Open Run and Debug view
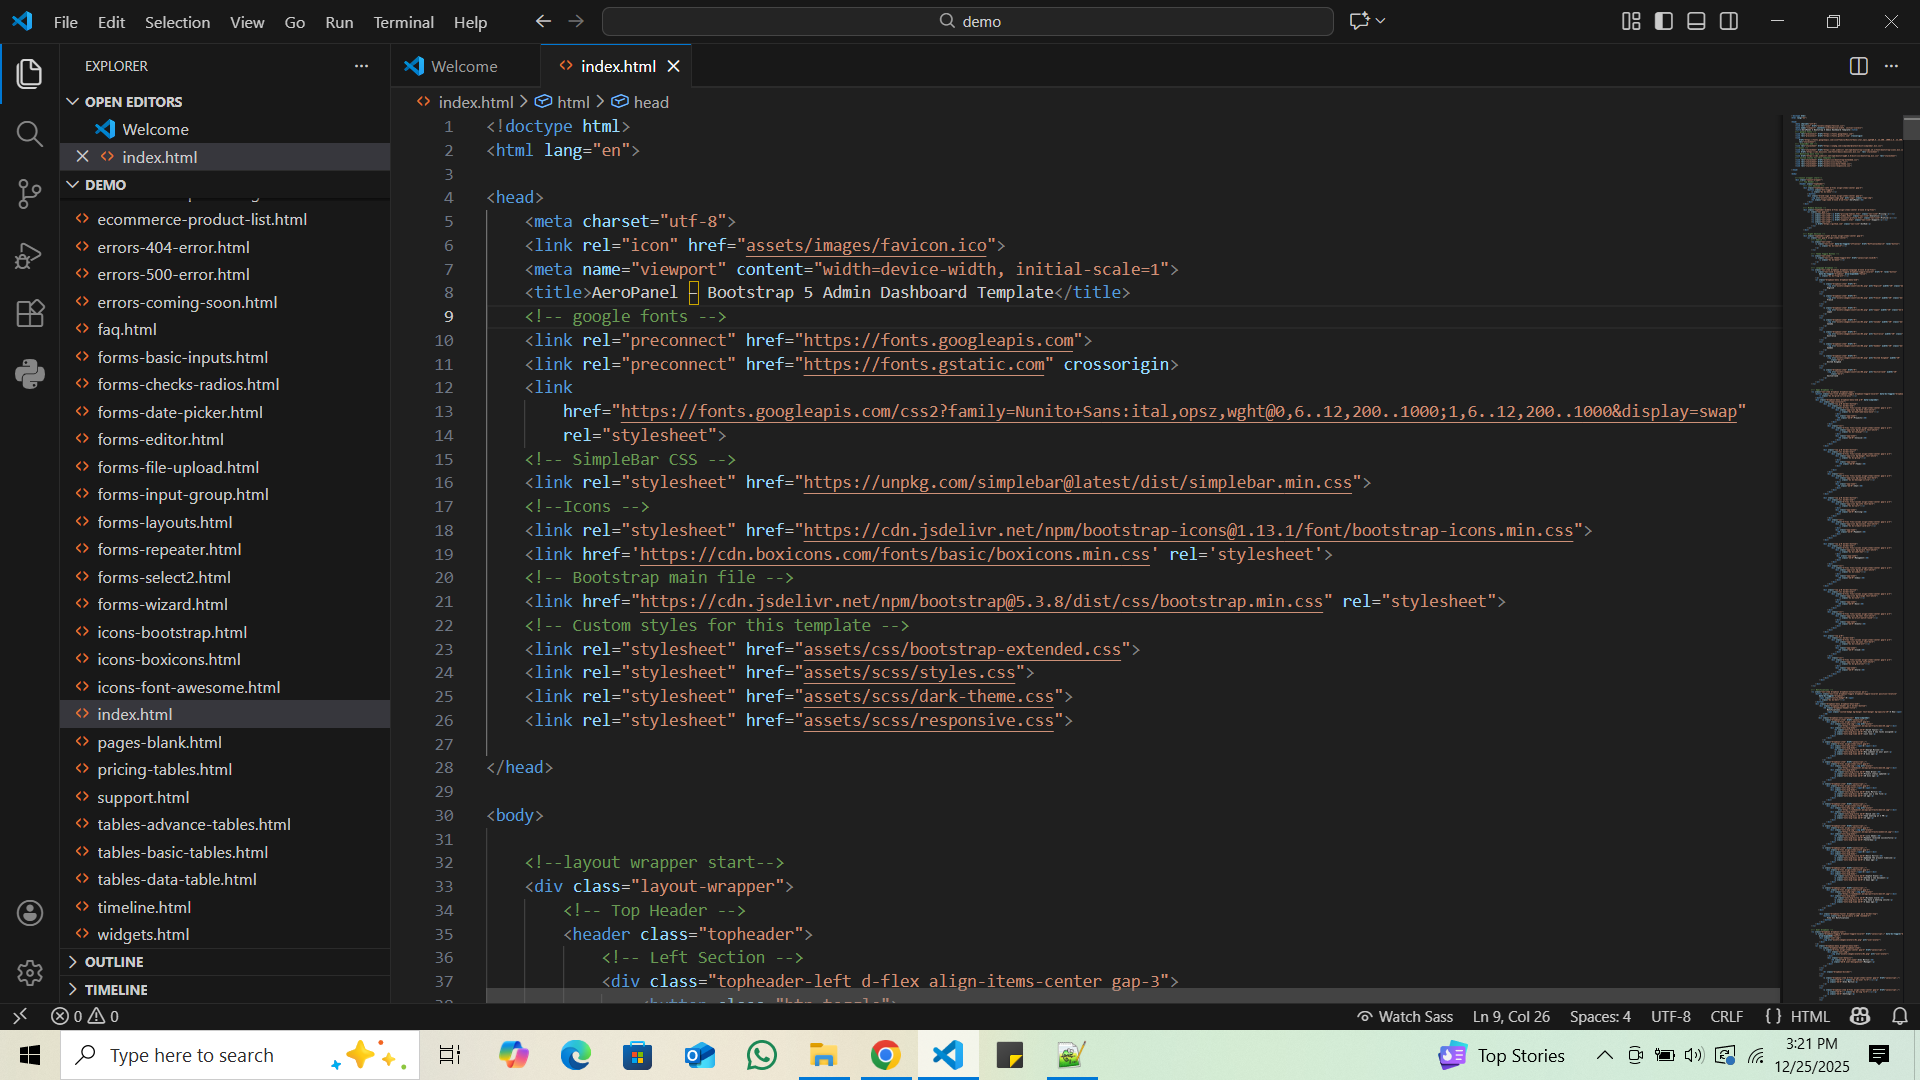 [x=30, y=256]
